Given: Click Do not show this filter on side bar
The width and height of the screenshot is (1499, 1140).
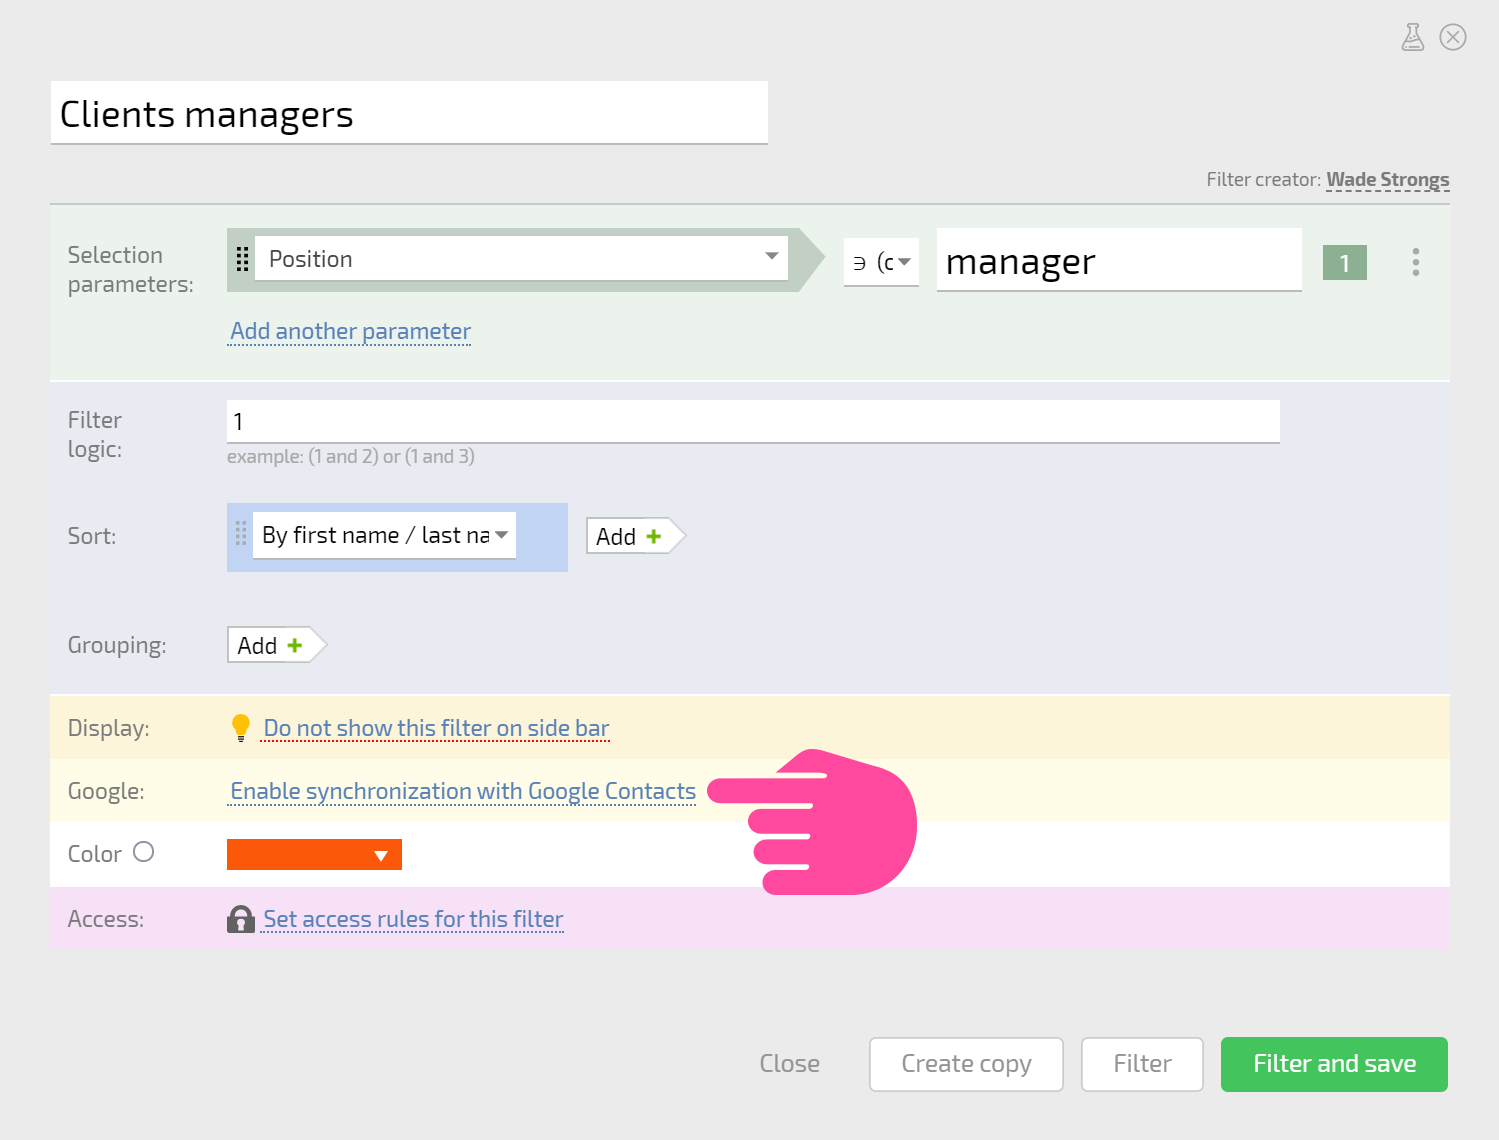Looking at the screenshot, I should (436, 728).
